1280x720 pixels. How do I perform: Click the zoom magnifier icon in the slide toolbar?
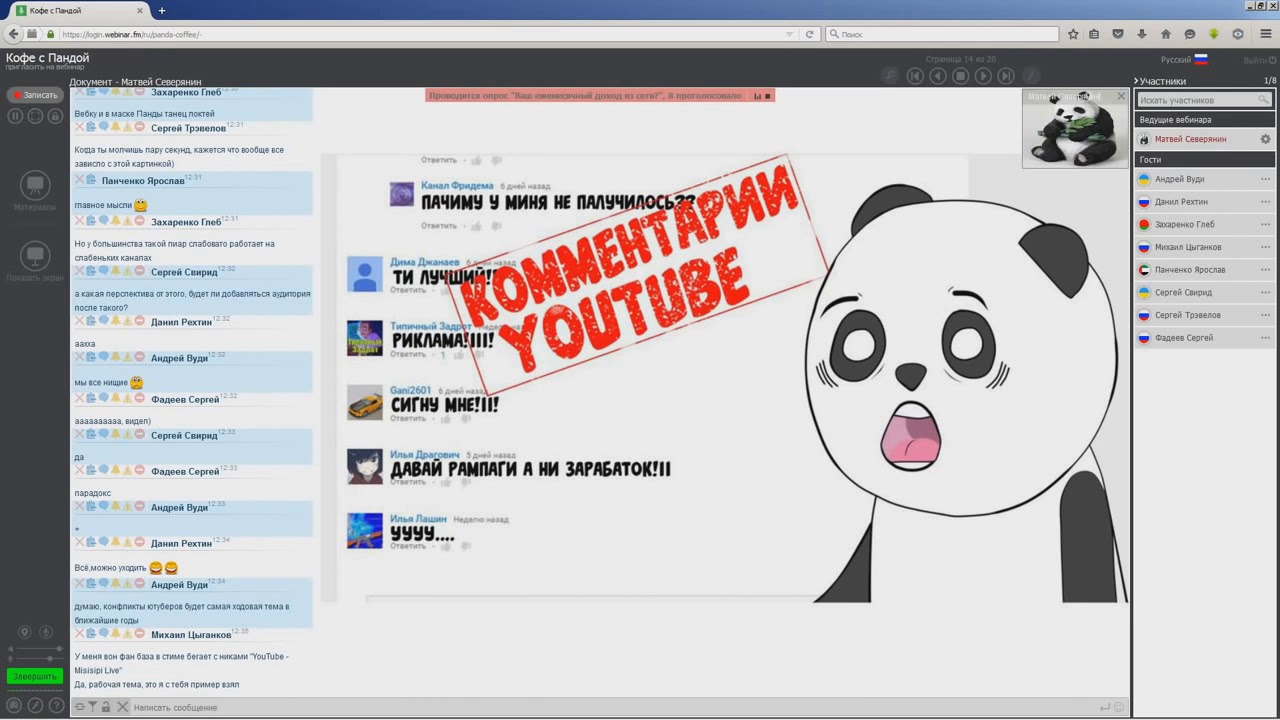tap(890, 75)
